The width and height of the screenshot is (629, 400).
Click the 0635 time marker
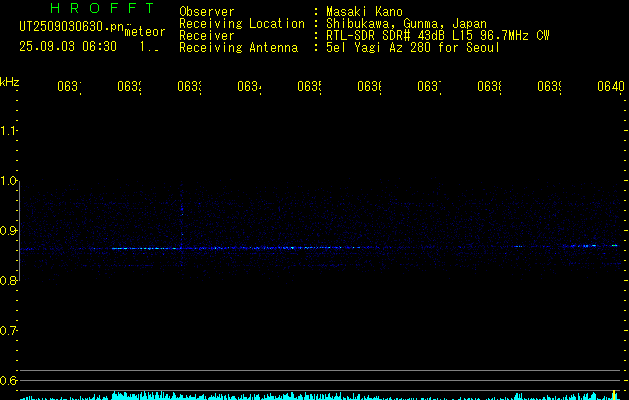(309, 86)
